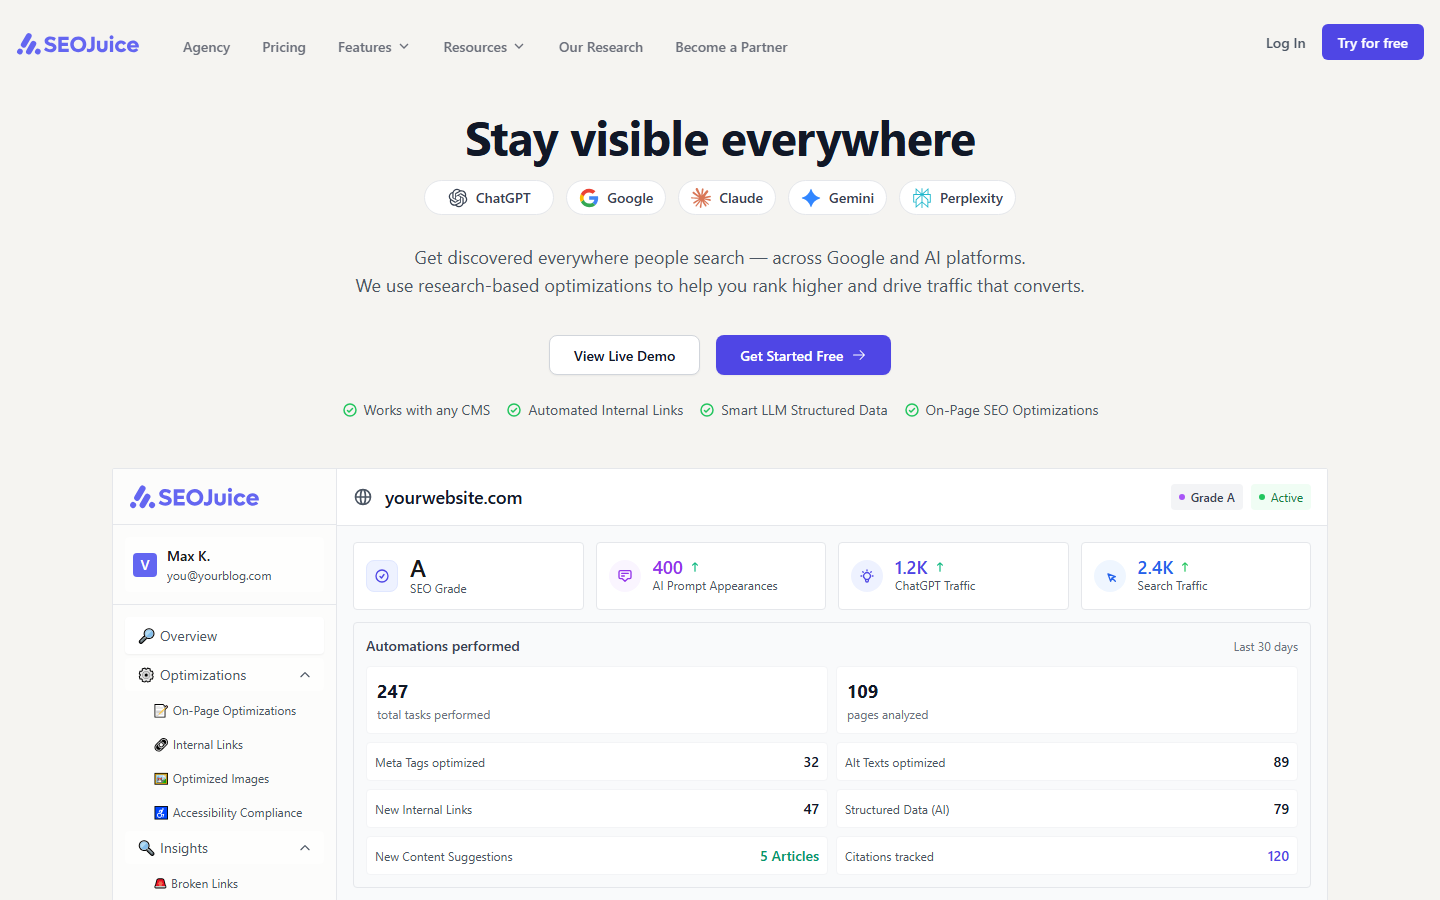1440x900 pixels.
Task: Click the Google icon pill
Action: [x=588, y=197]
